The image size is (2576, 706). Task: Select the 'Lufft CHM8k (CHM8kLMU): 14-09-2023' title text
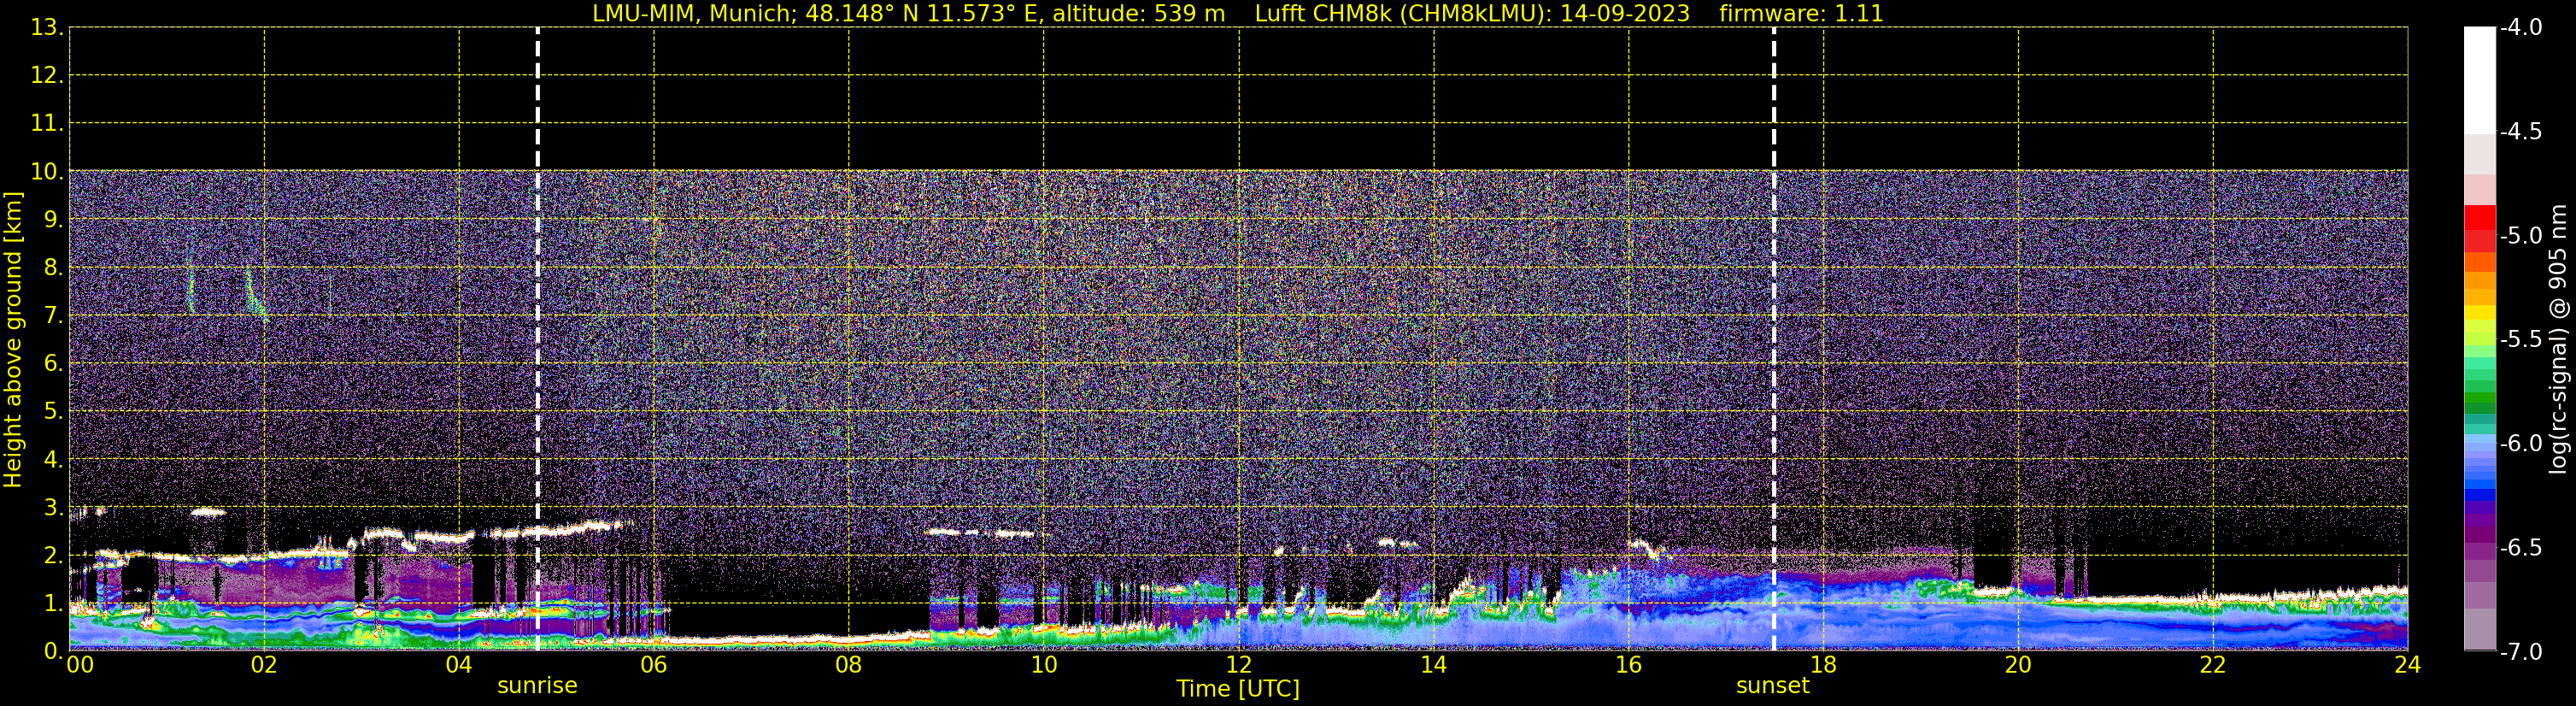click(1472, 14)
